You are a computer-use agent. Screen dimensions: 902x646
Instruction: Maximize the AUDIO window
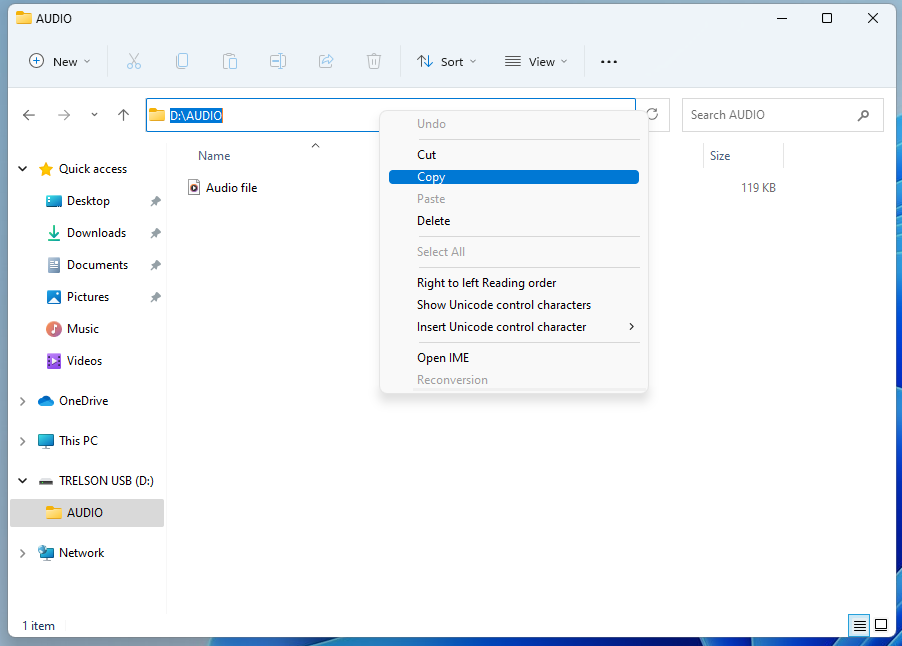pyautogui.click(x=827, y=18)
